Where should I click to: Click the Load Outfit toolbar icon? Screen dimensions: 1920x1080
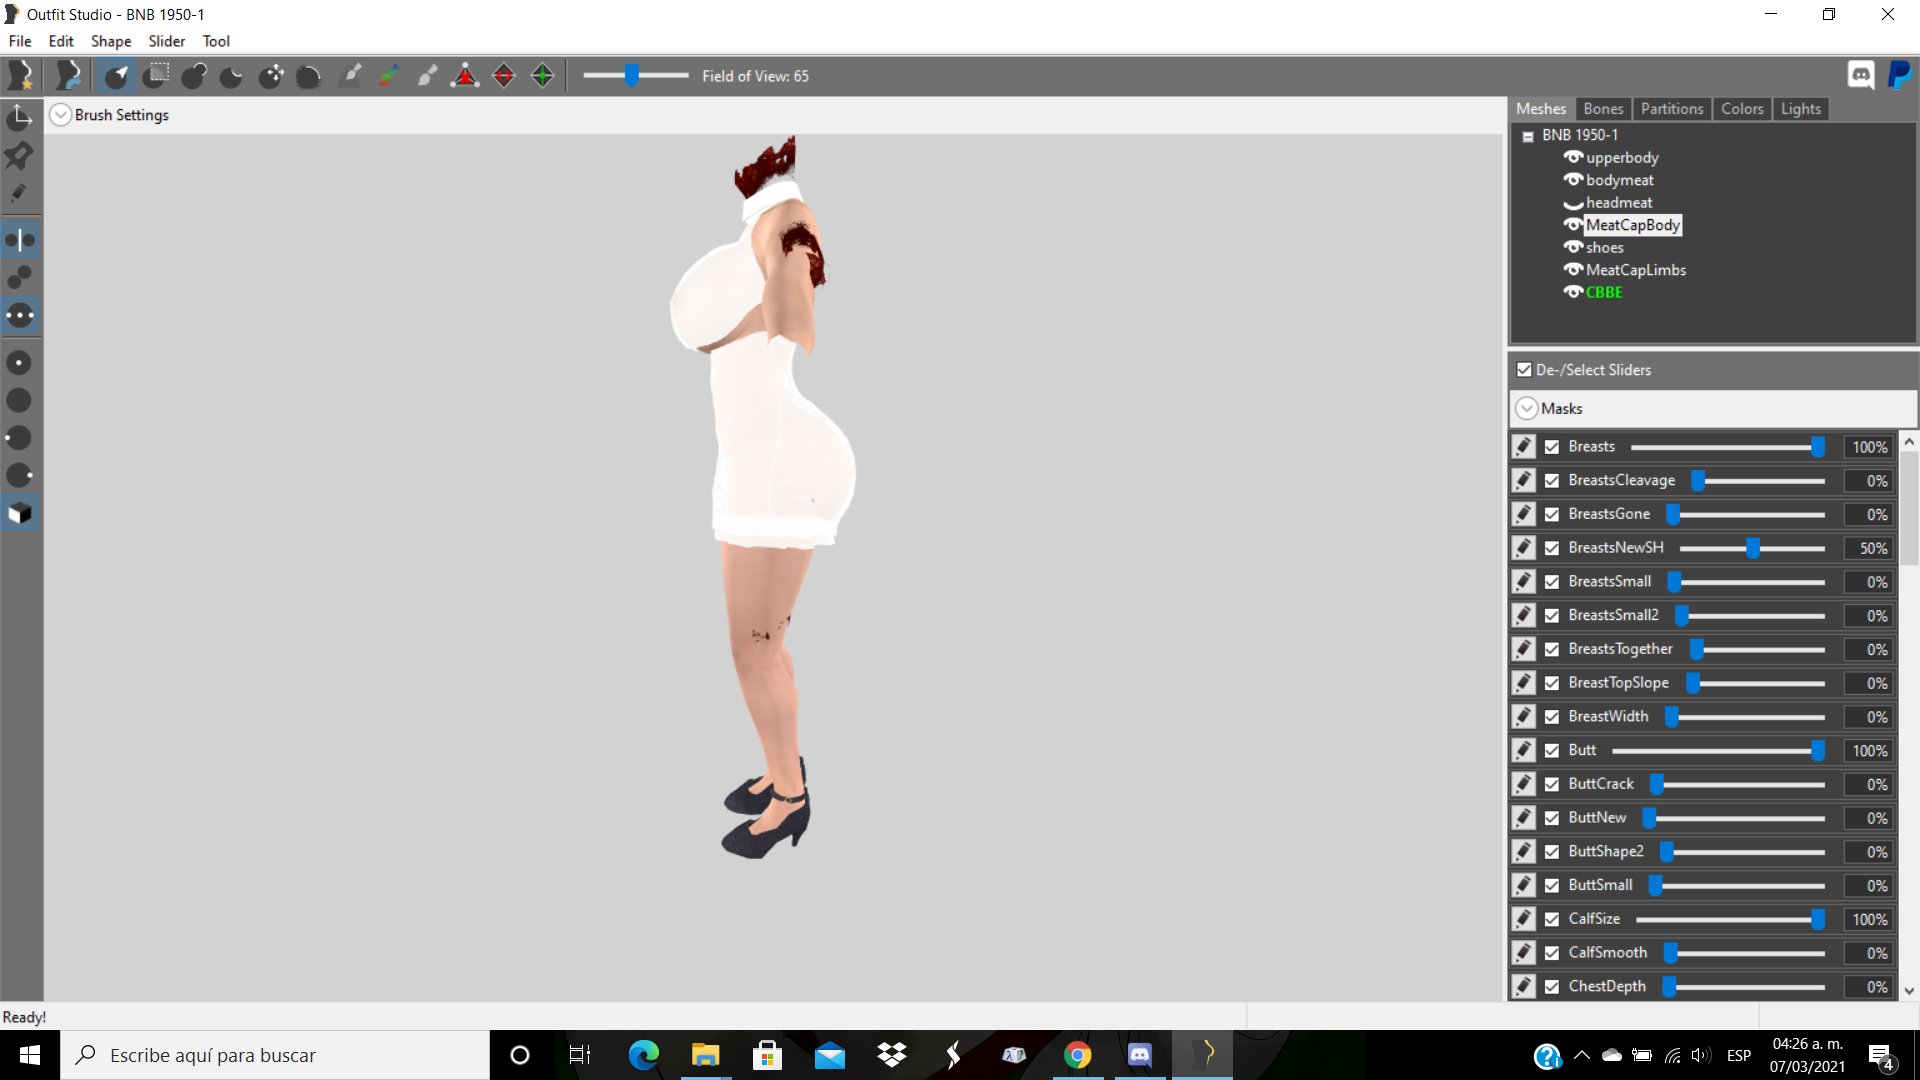click(67, 76)
